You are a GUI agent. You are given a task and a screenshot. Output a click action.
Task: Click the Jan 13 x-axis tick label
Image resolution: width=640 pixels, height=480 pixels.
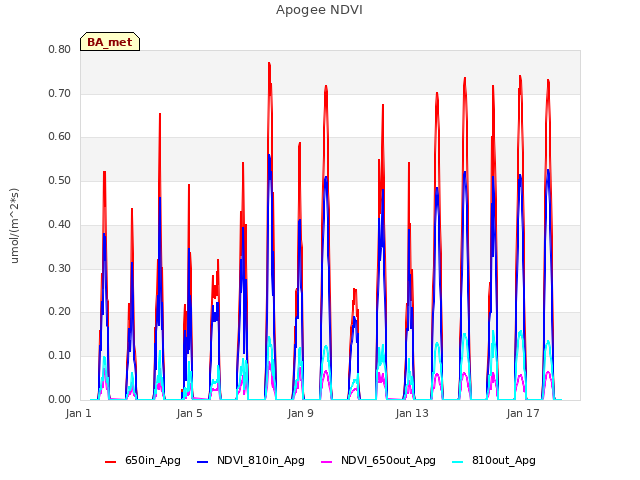click(412, 413)
